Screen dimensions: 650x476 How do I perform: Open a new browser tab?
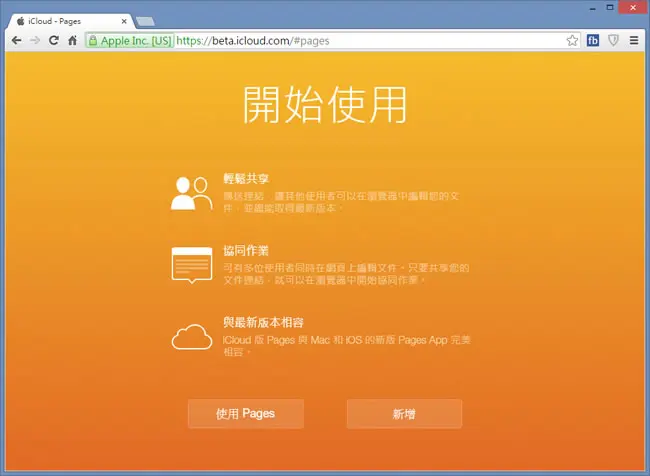click(145, 21)
